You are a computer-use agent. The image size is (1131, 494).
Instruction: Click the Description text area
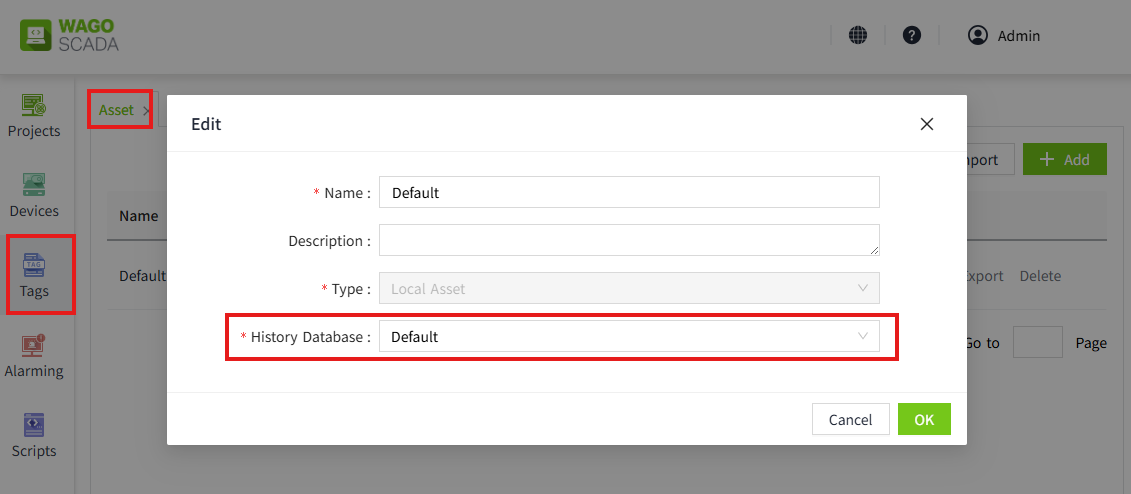629,240
